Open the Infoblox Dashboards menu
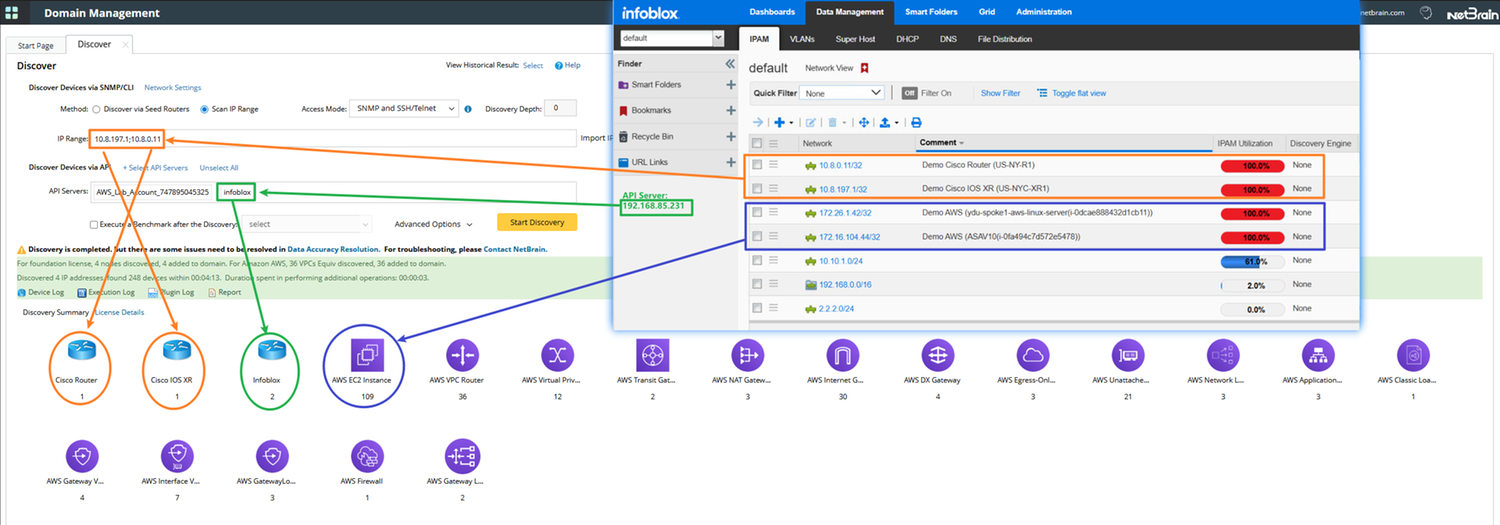This screenshot has width=1500, height=525. 772,12
